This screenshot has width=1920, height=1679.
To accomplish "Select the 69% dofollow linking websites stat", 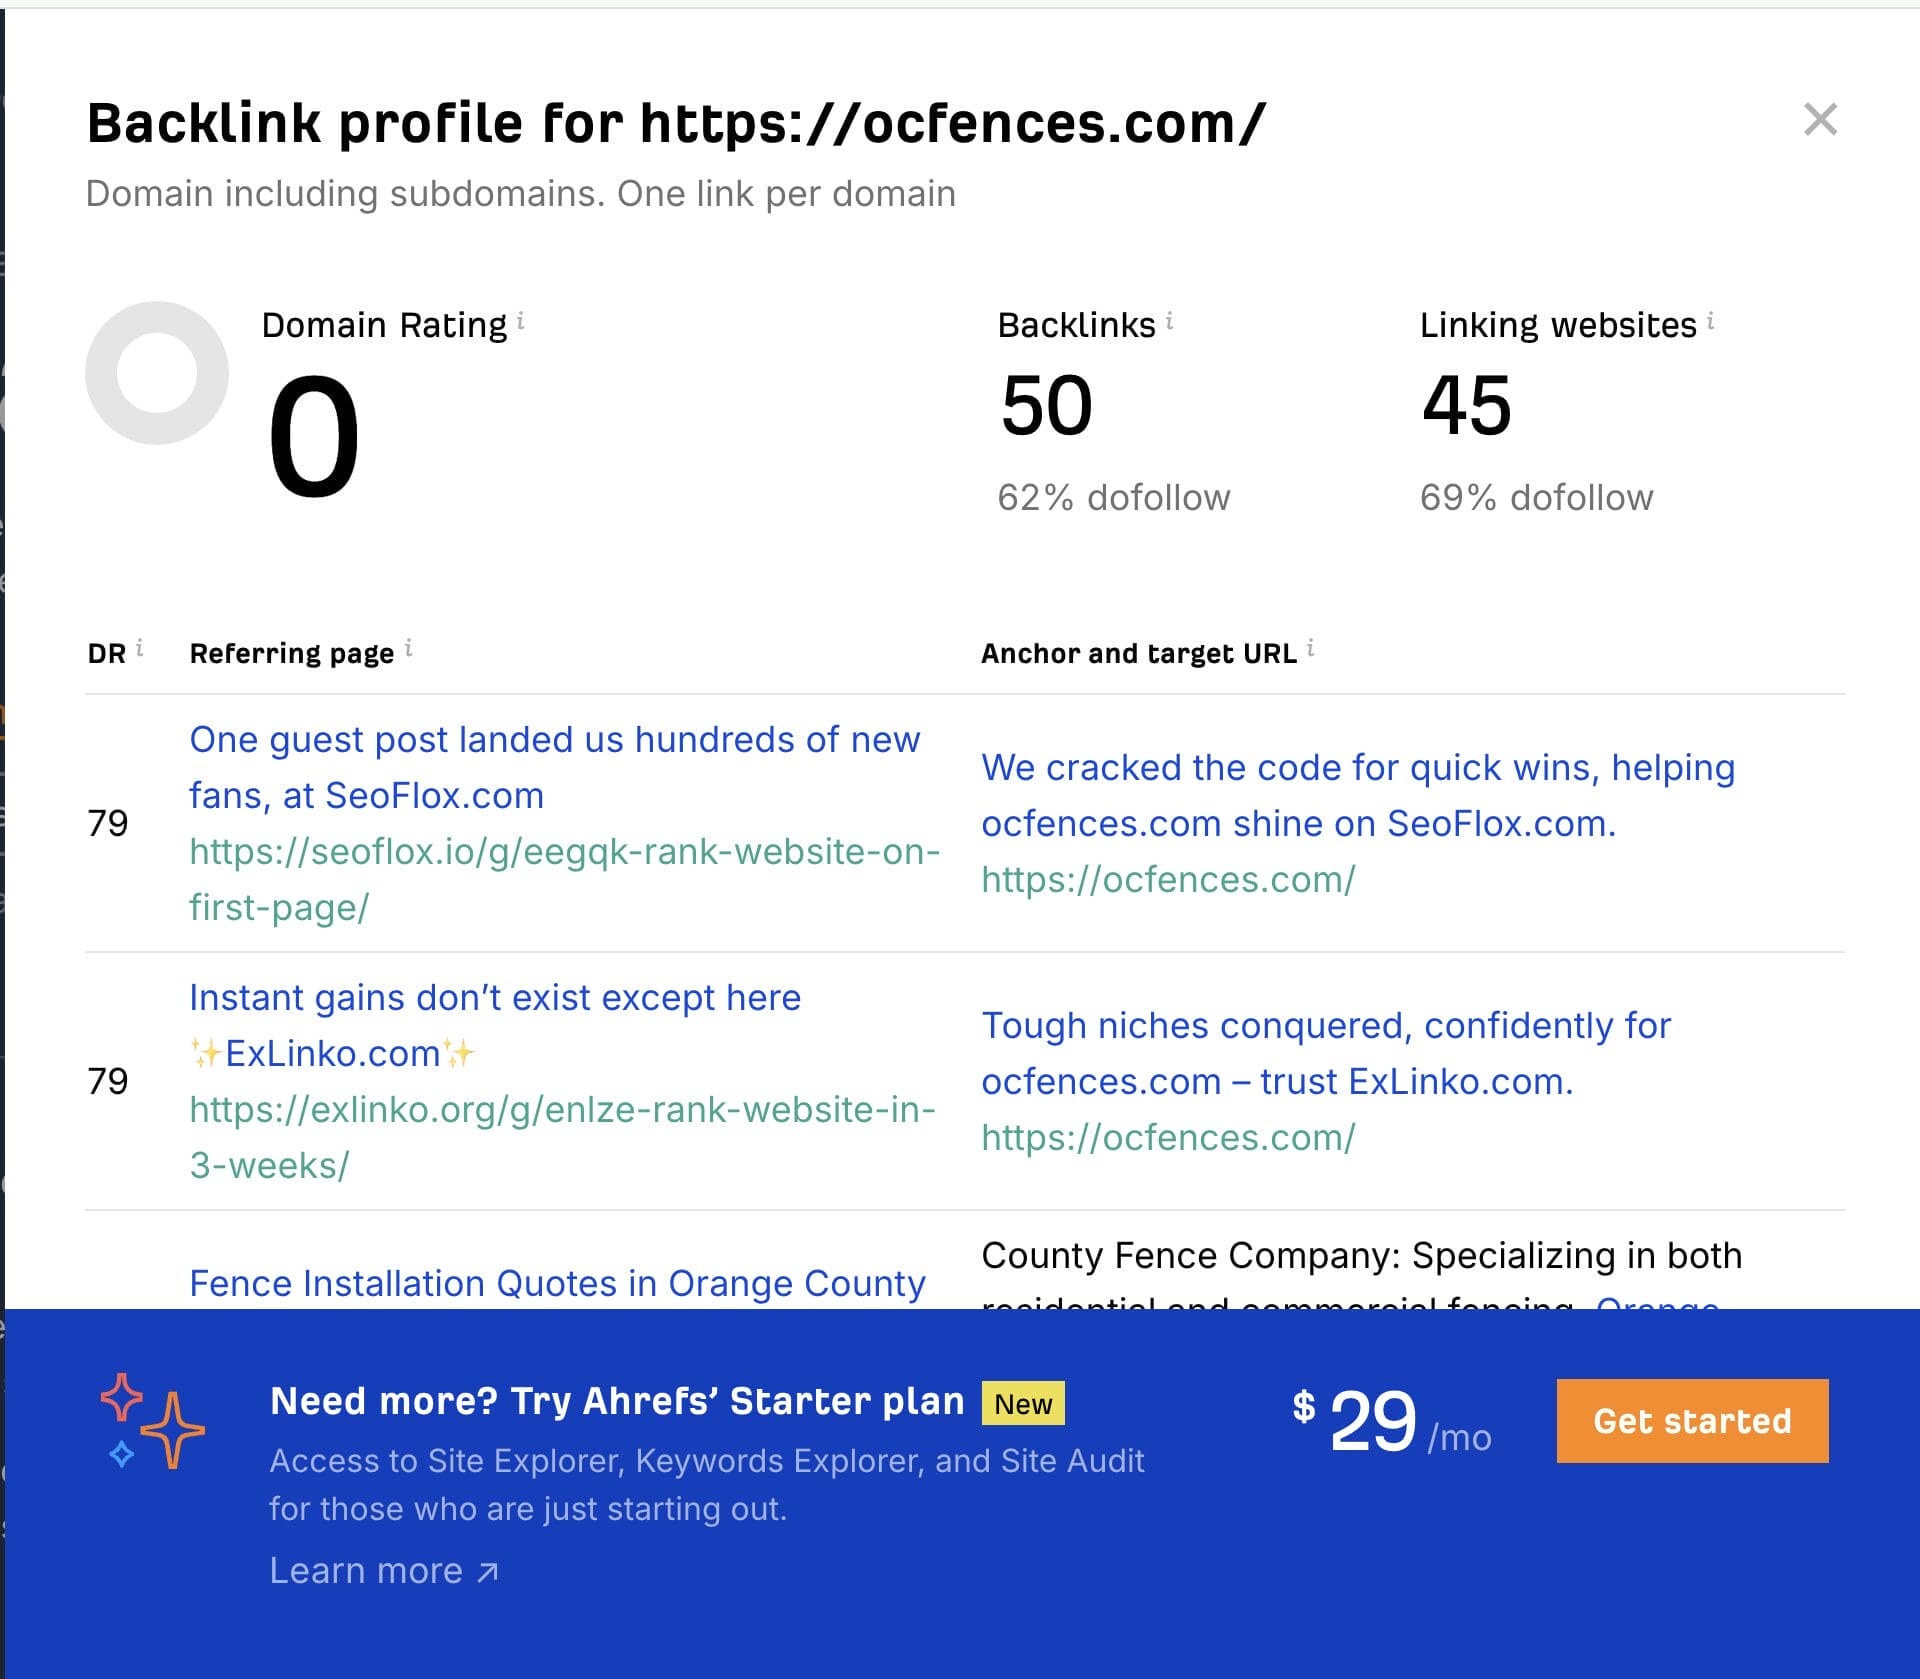I will [x=1536, y=497].
